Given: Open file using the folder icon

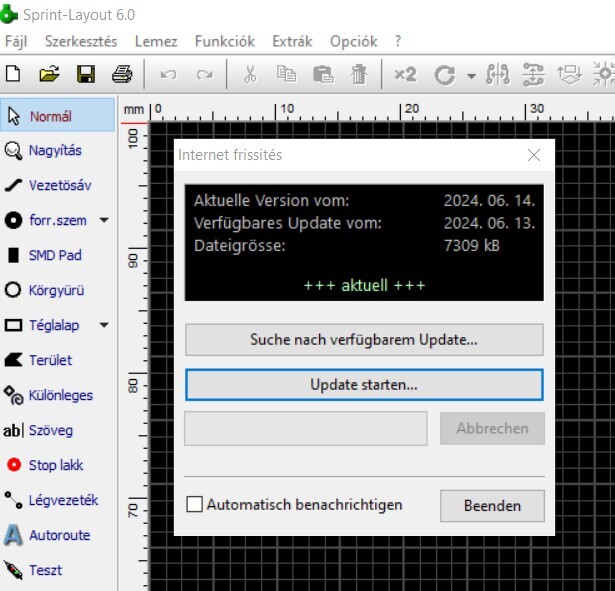Looking at the screenshot, I should pos(49,74).
